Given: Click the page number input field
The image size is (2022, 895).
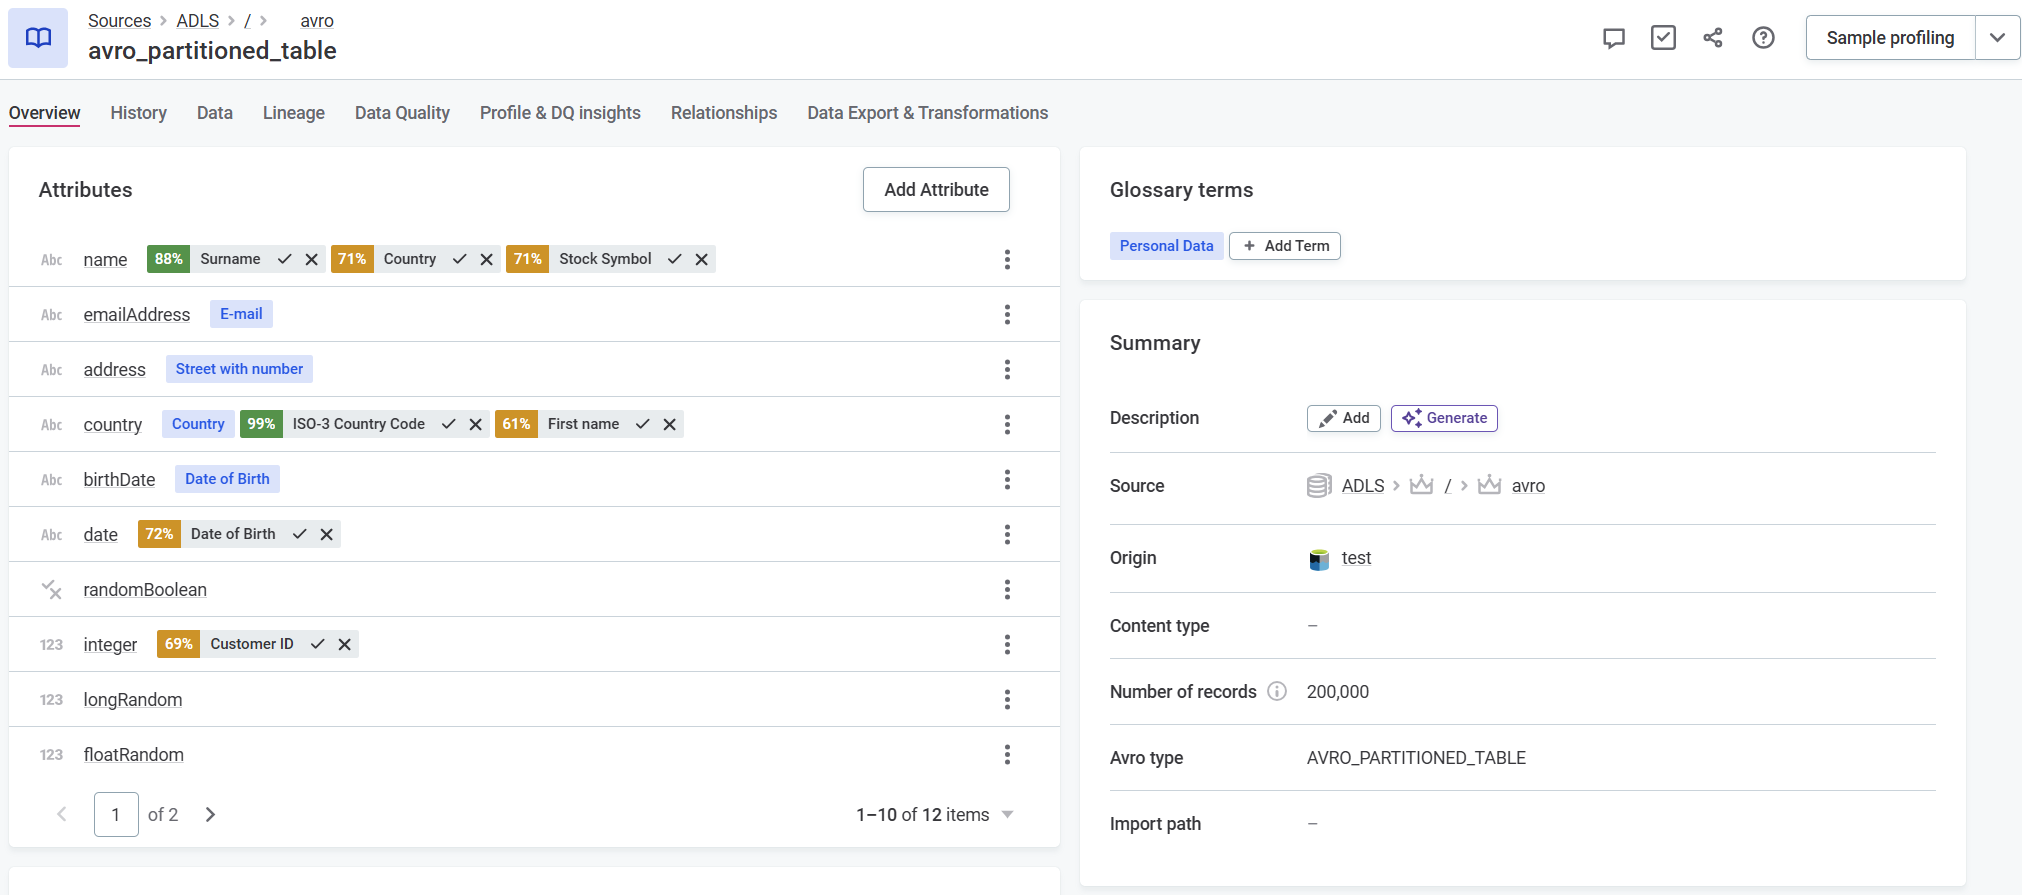Looking at the screenshot, I should pos(116,815).
